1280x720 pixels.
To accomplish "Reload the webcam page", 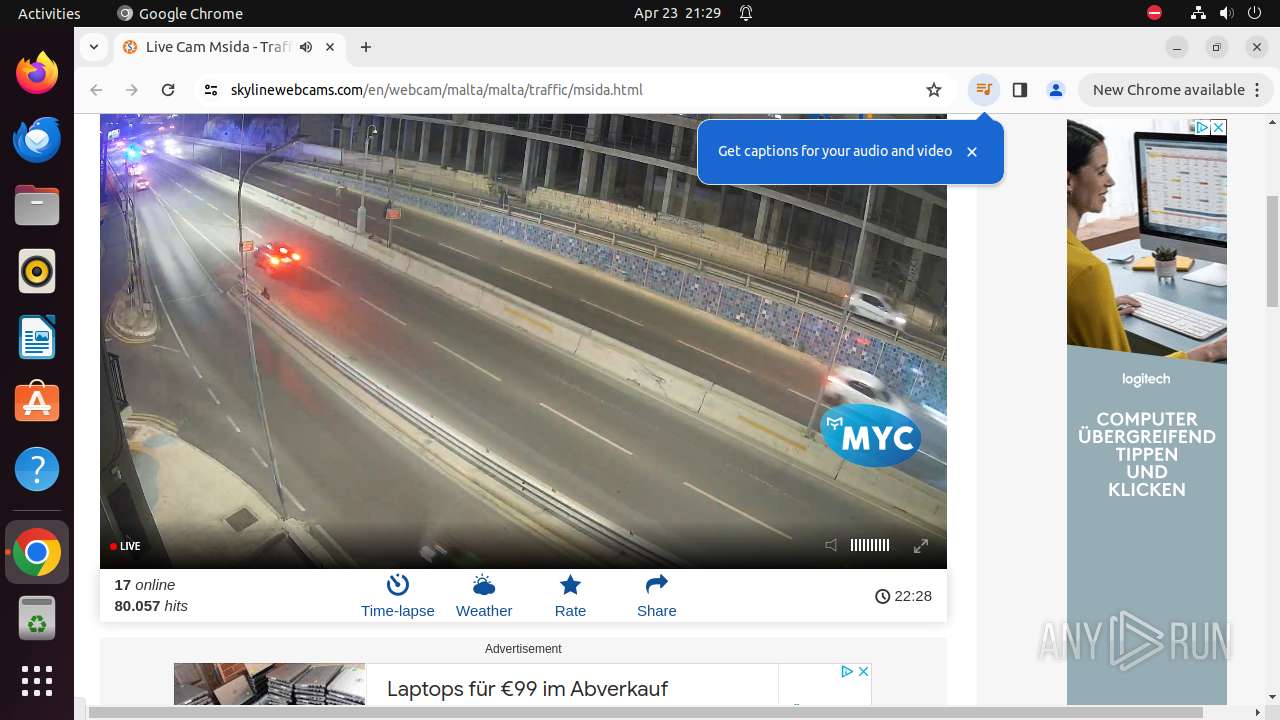I will 168,90.
